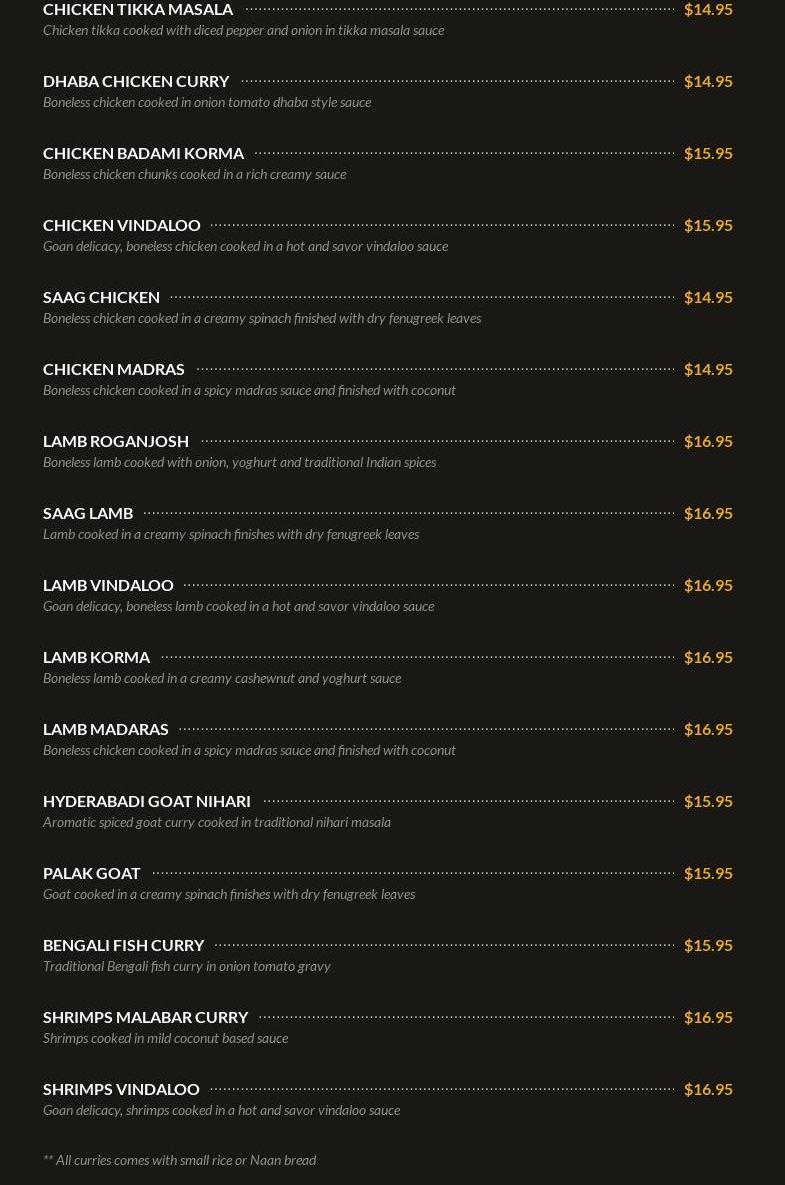
Task: Click the Chicken Madras heading
Action: [113, 369]
